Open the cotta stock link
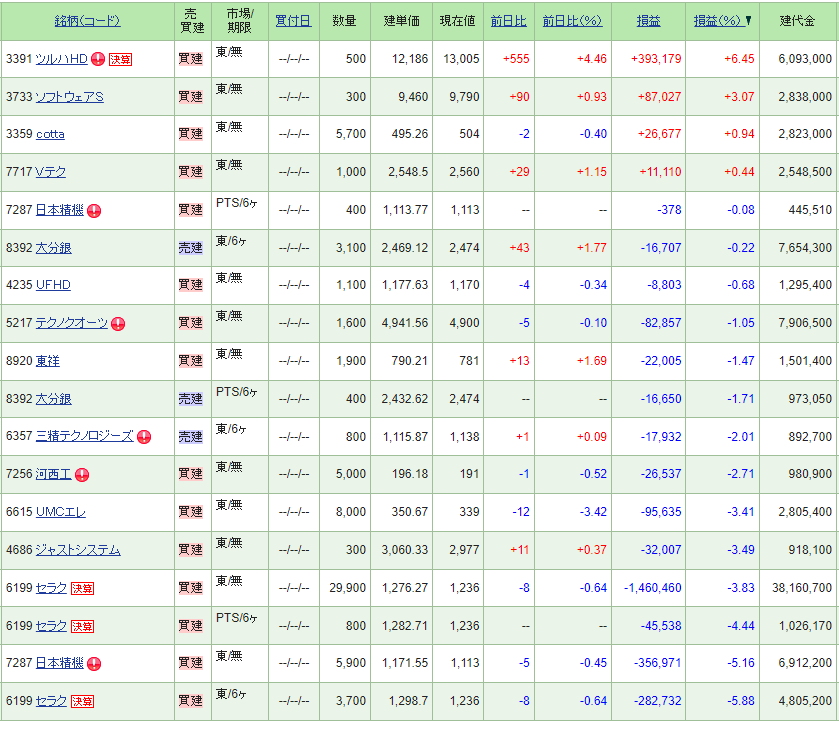Image resolution: width=839 pixels, height=730 pixels. [50, 134]
